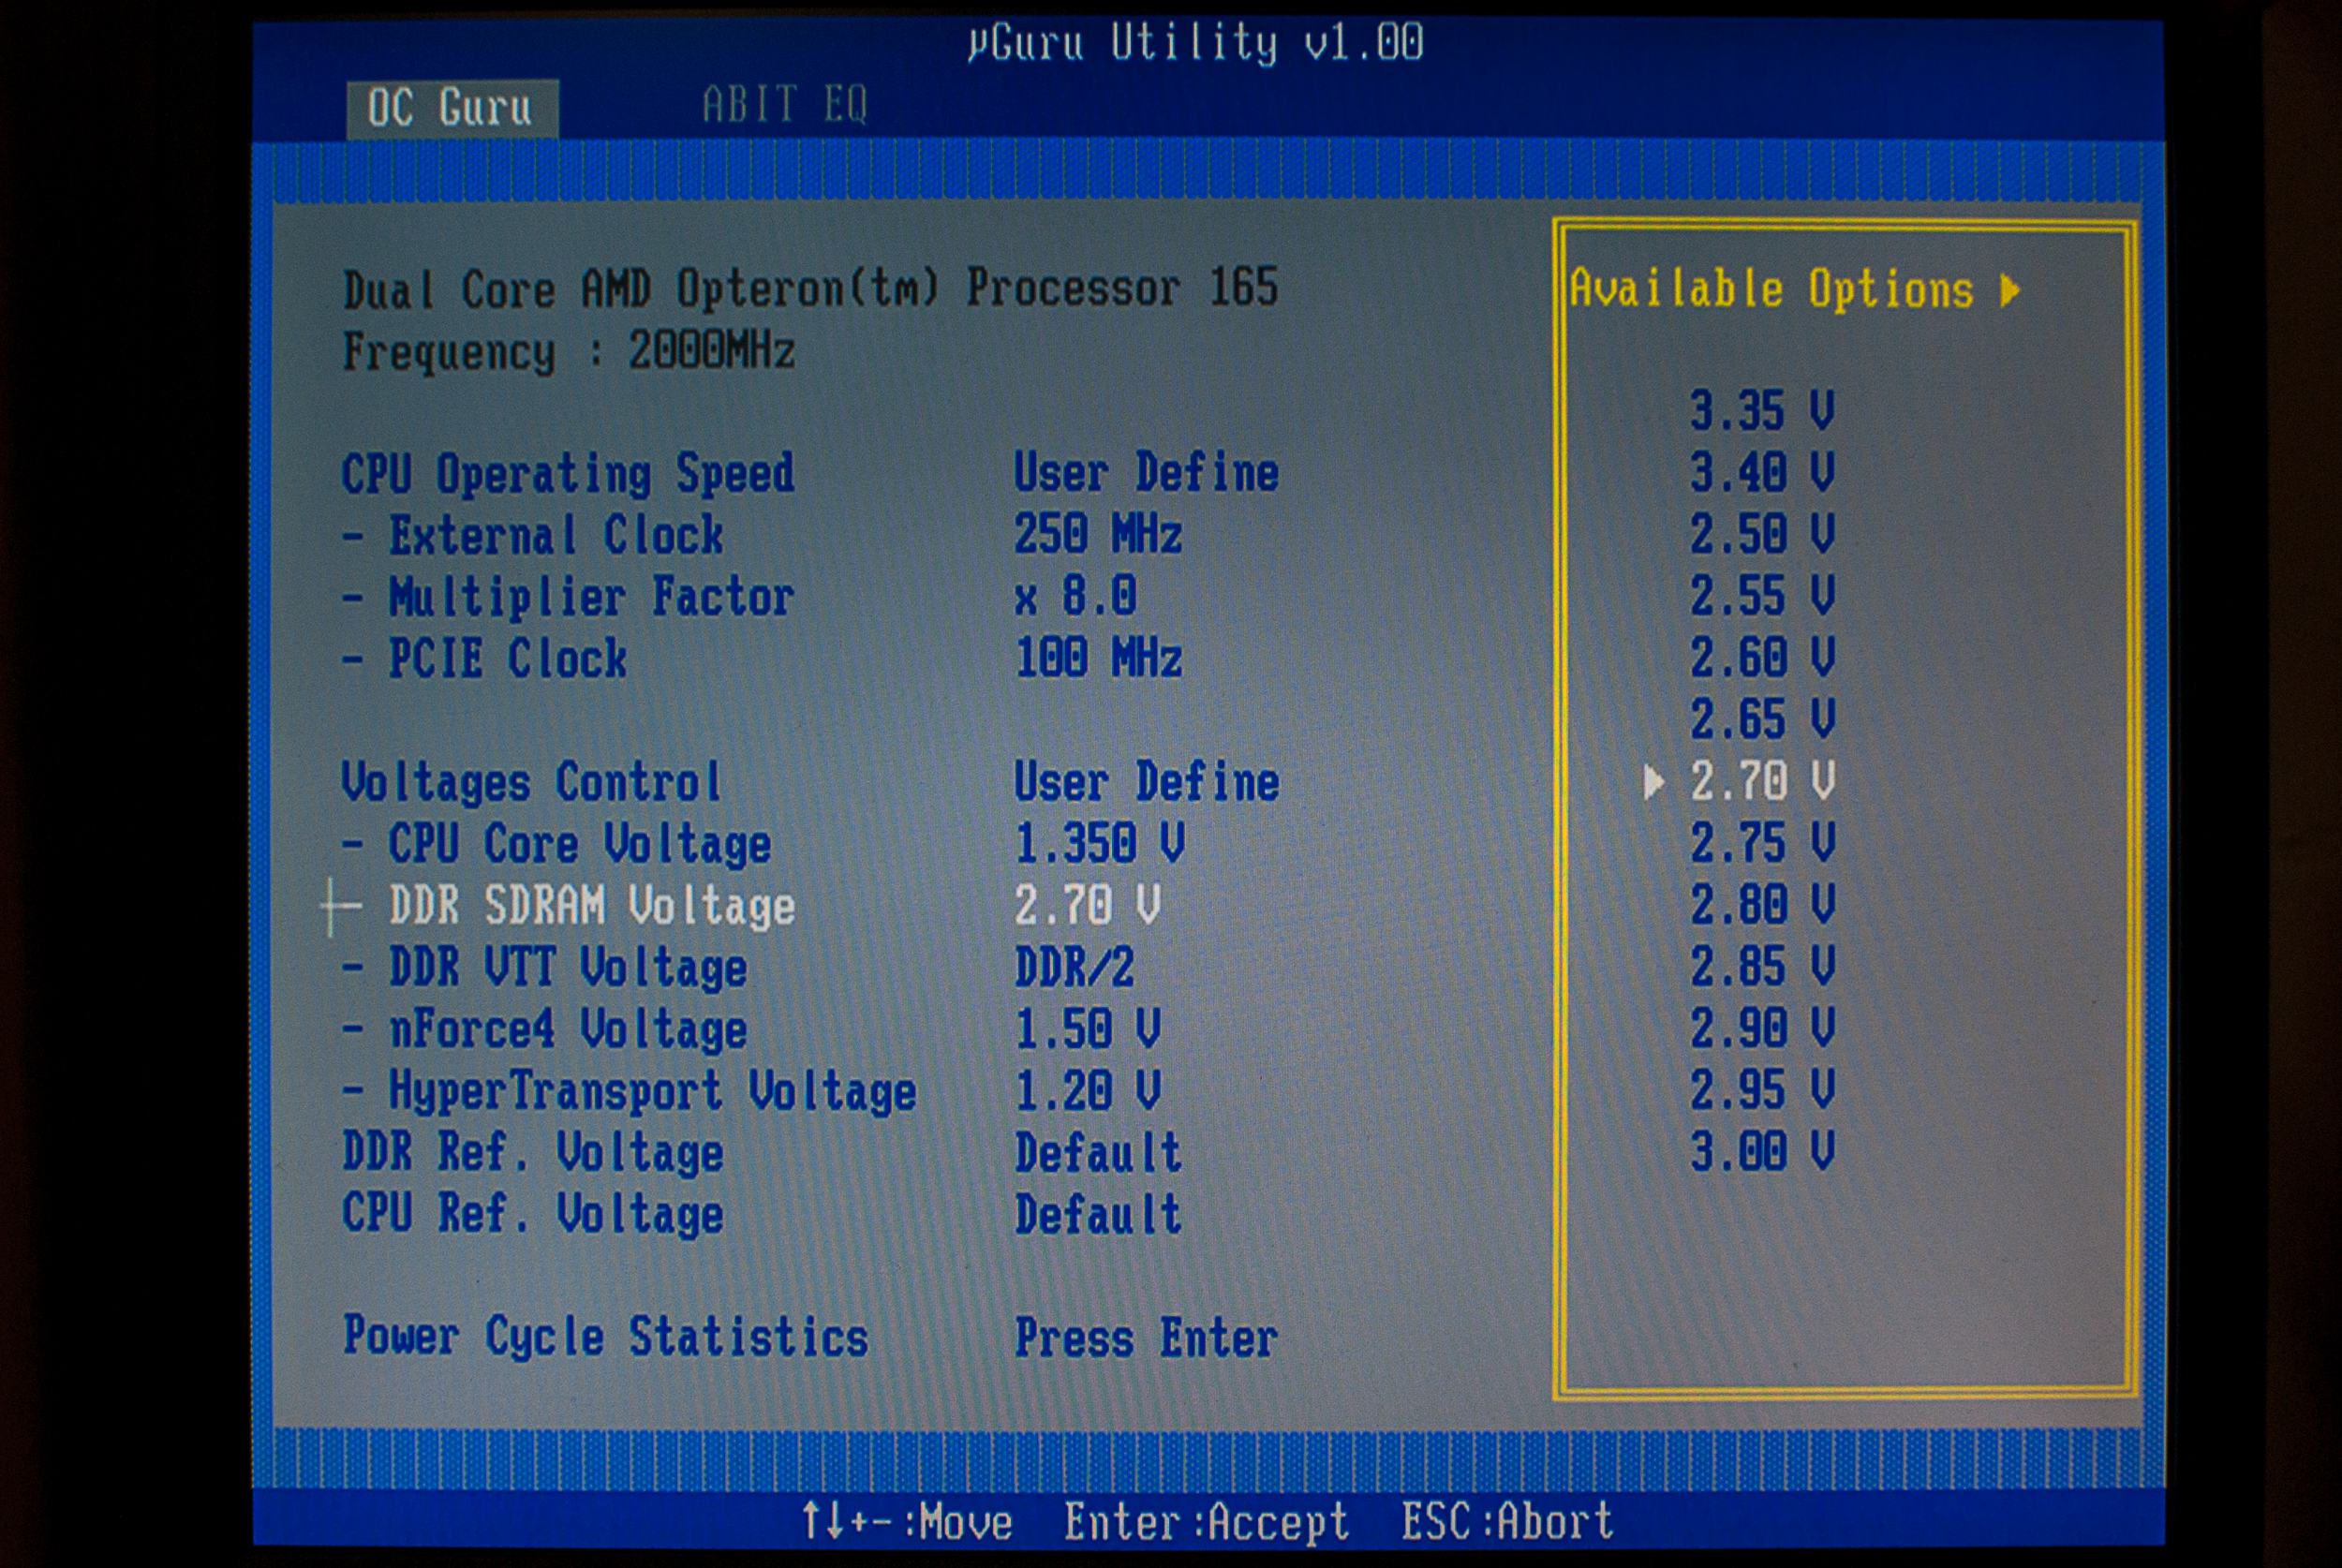Choose the 2.90 V option

[1762, 1028]
